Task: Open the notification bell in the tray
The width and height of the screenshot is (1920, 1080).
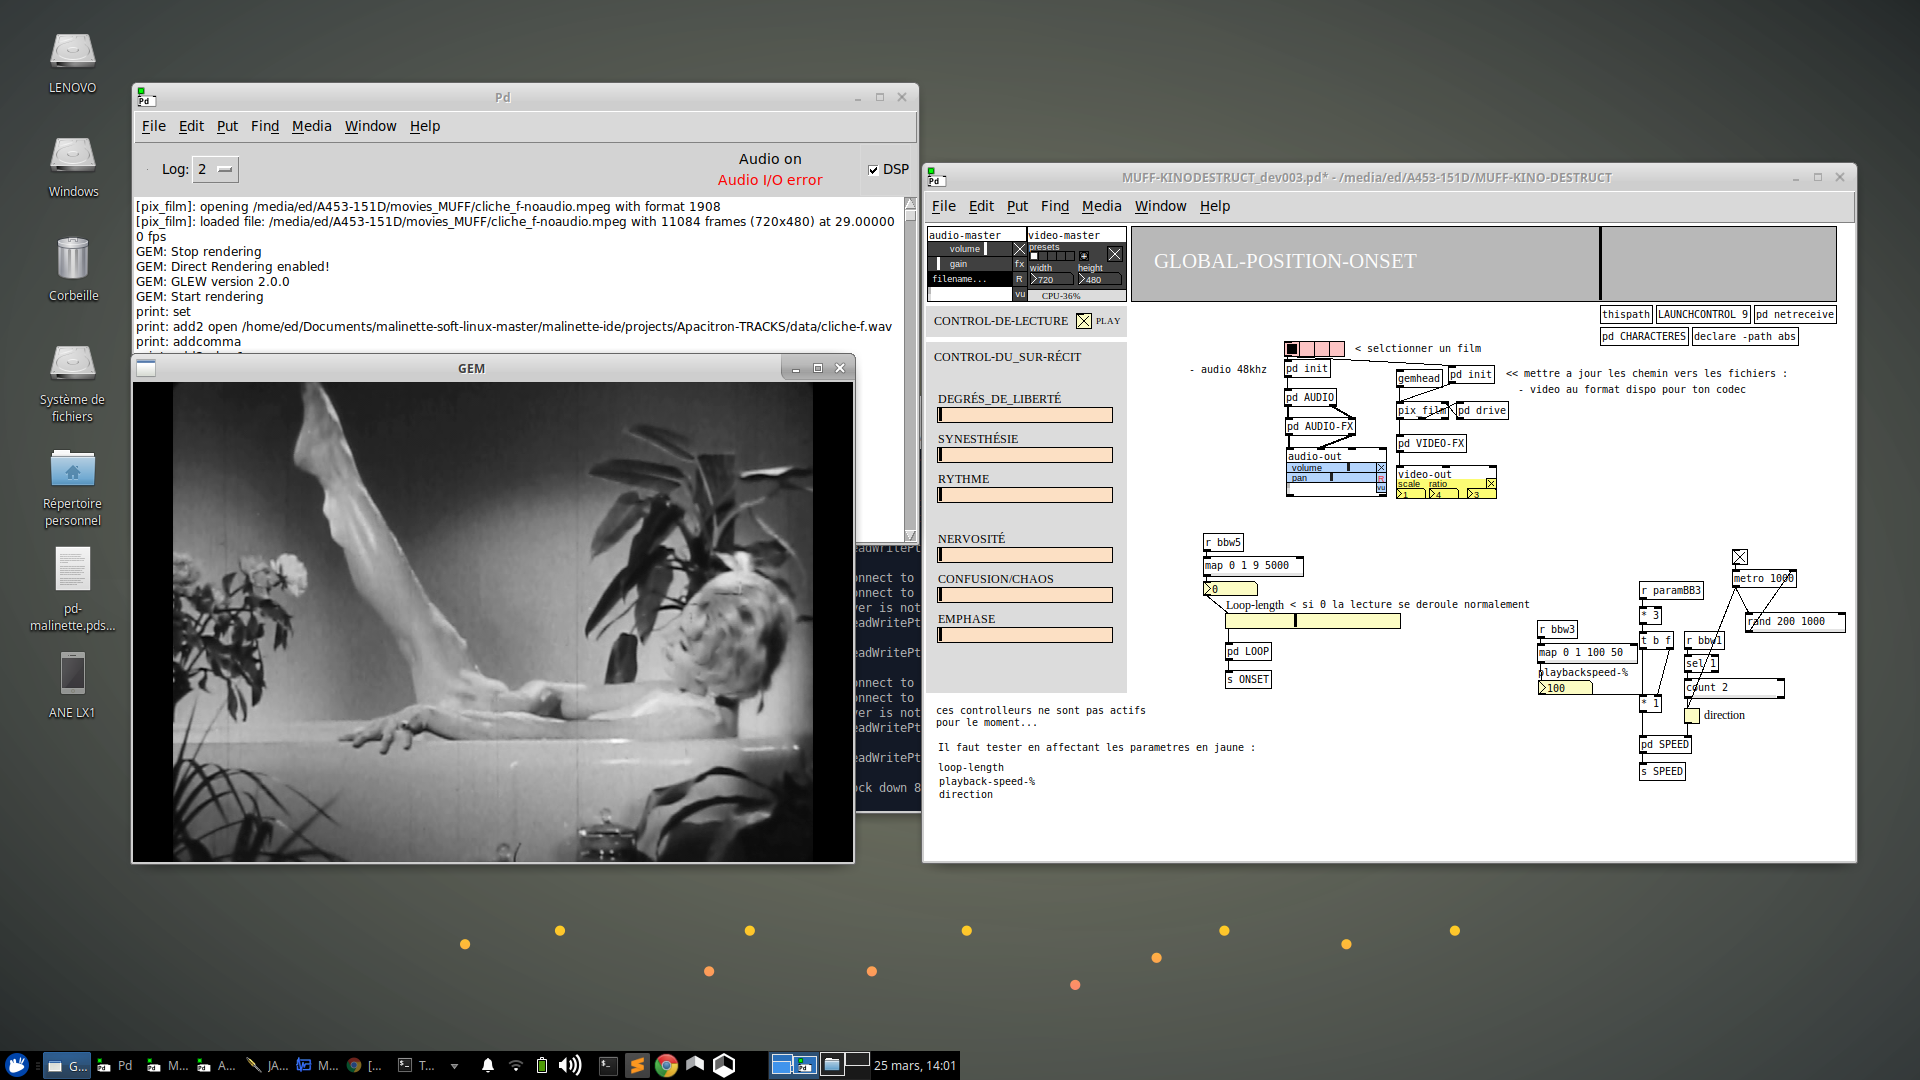Action: click(x=488, y=1065)
